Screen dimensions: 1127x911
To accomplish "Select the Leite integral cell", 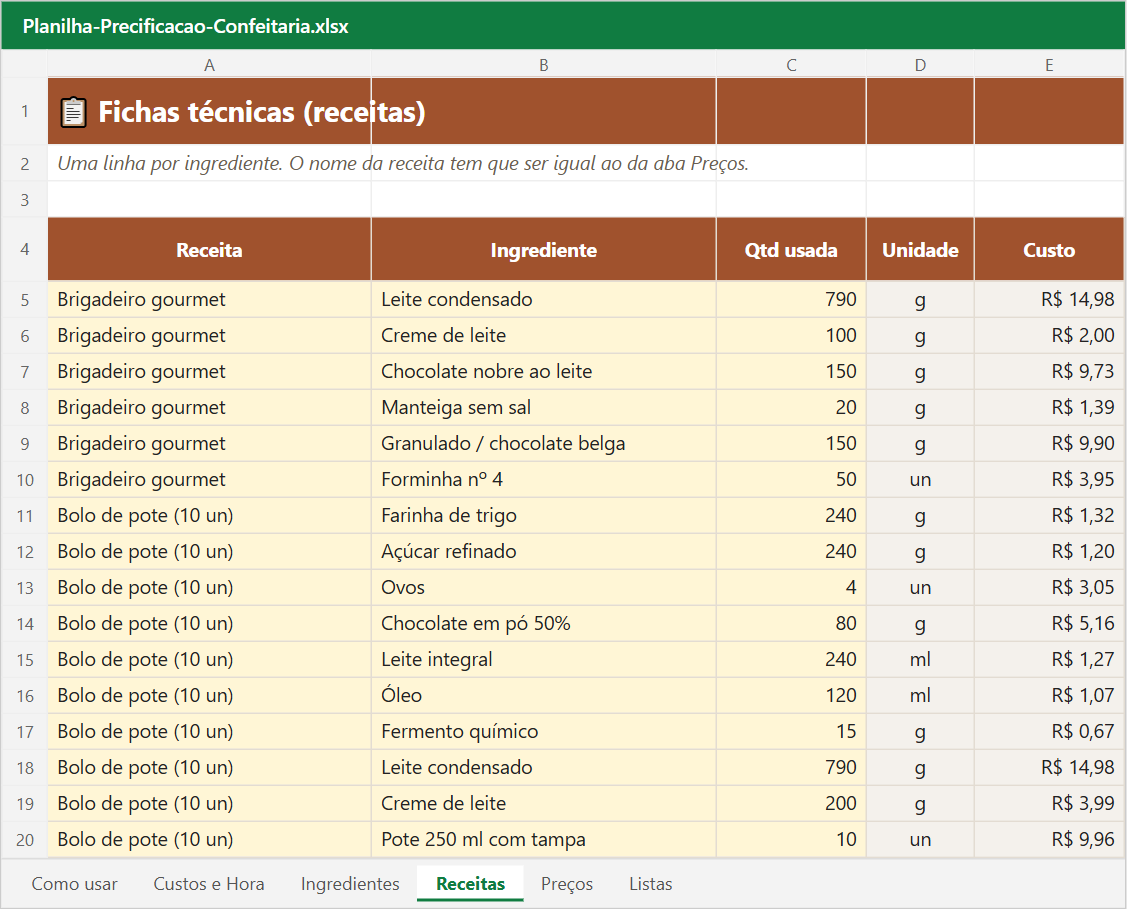I will (x=543, y=659).
